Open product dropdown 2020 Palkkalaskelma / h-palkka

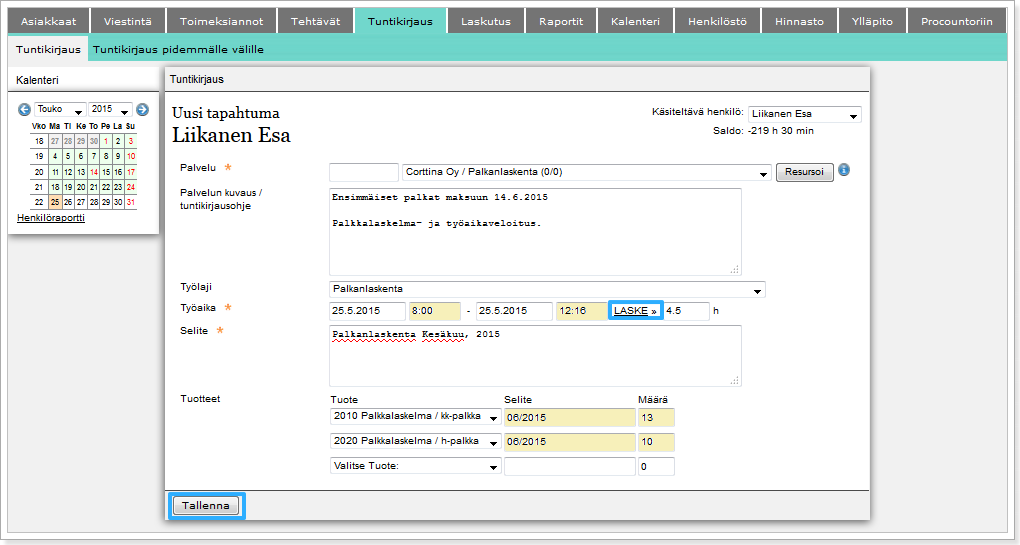415,442
